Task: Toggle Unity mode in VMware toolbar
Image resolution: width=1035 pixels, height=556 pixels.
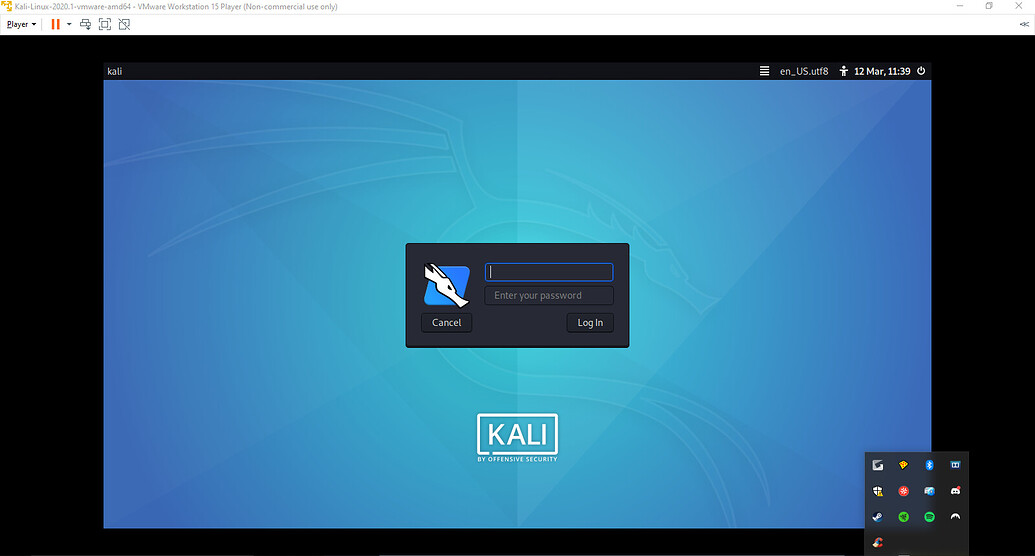Action: click(124, 24)
